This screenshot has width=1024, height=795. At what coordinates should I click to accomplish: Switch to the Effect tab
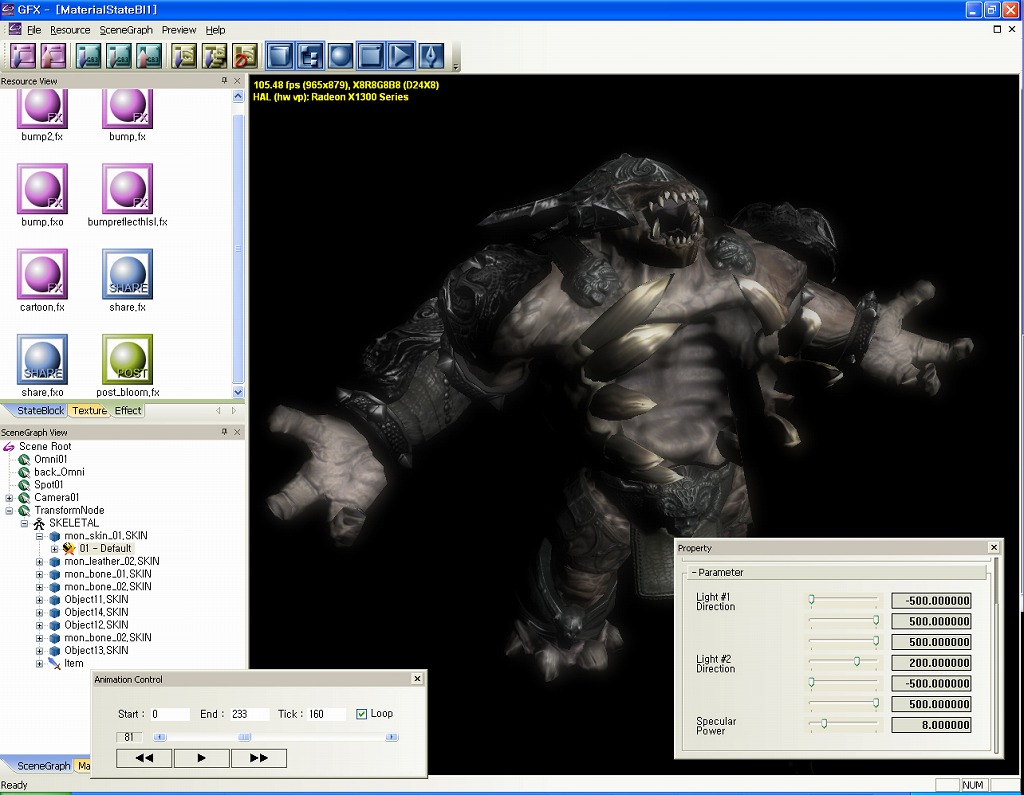coord(128,411)
